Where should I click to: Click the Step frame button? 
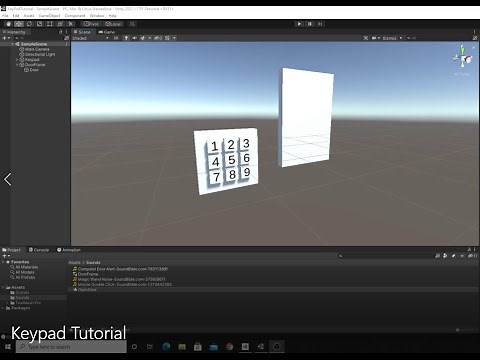coord(320,24)
